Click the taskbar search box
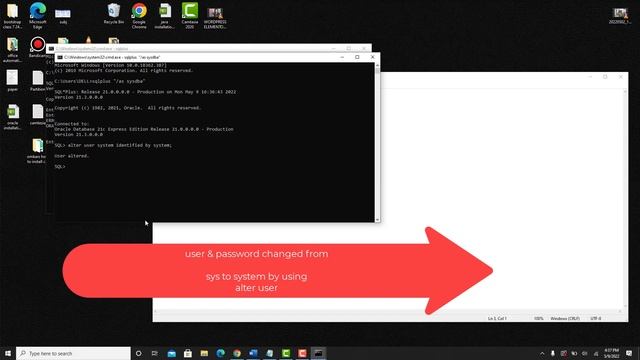 click(x=73, y=353)
